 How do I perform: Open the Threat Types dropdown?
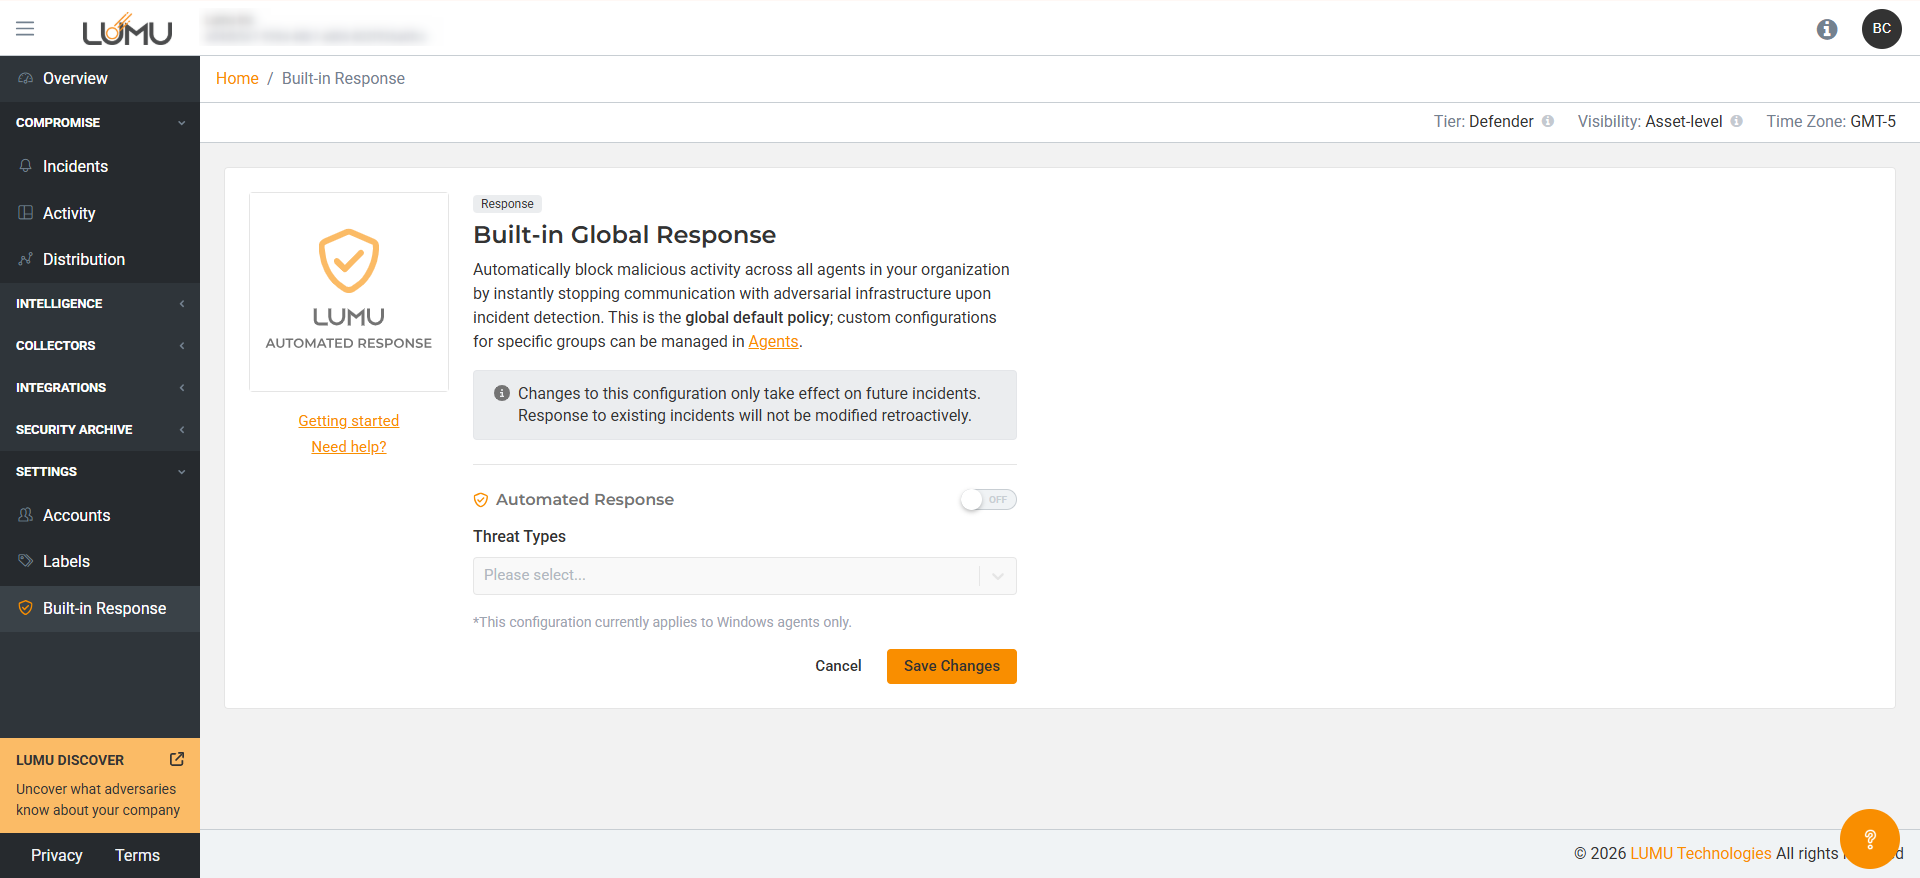744,576
